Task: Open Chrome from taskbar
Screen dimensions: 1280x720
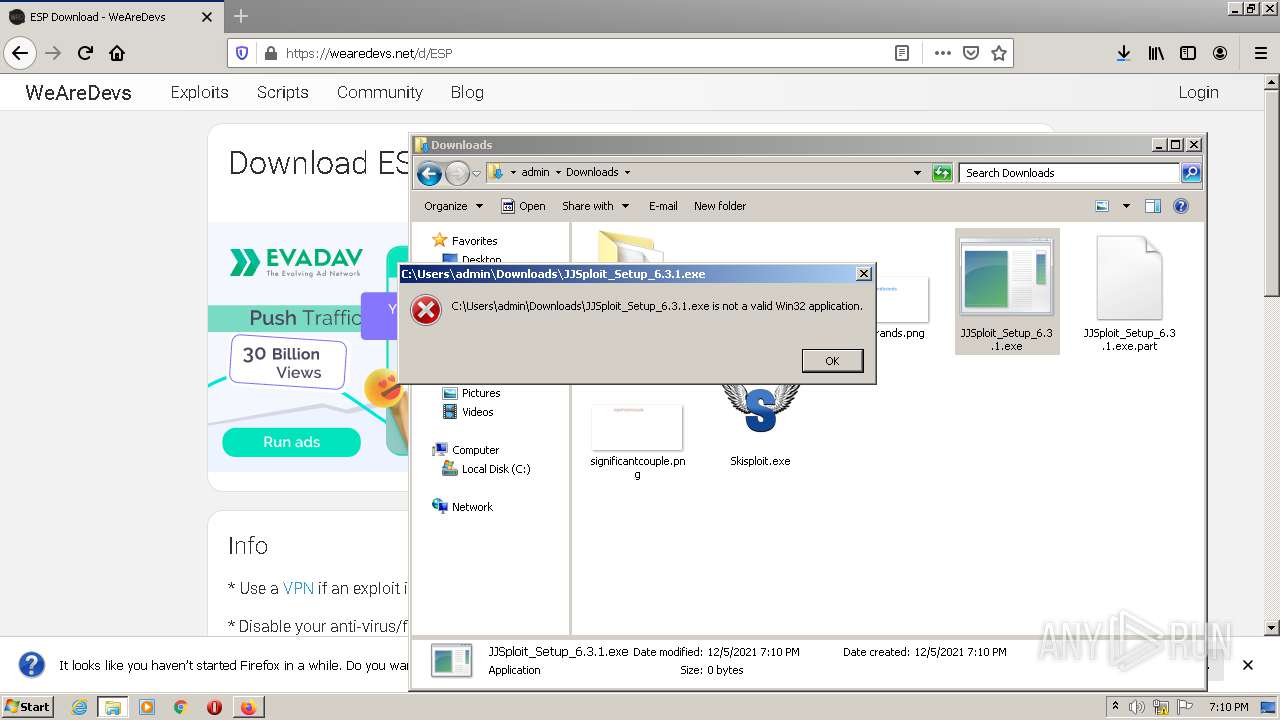Action: tap(180, 707)
